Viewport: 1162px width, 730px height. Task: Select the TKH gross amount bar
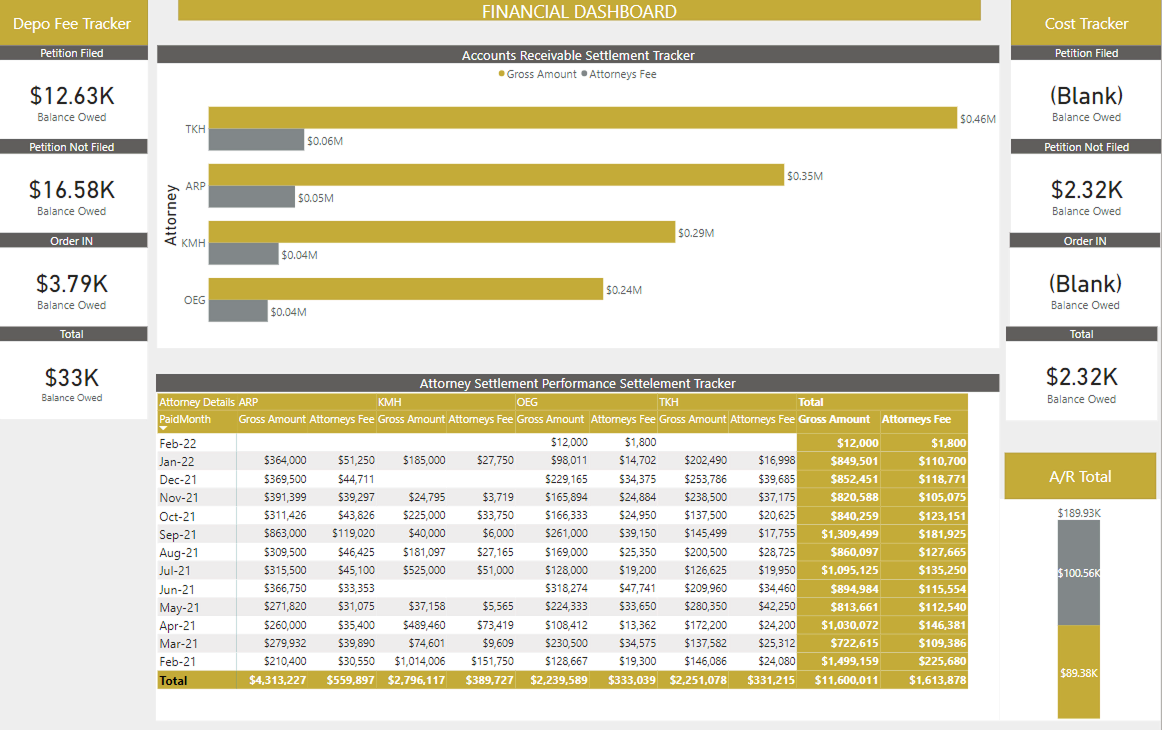(x=580, y=117)
